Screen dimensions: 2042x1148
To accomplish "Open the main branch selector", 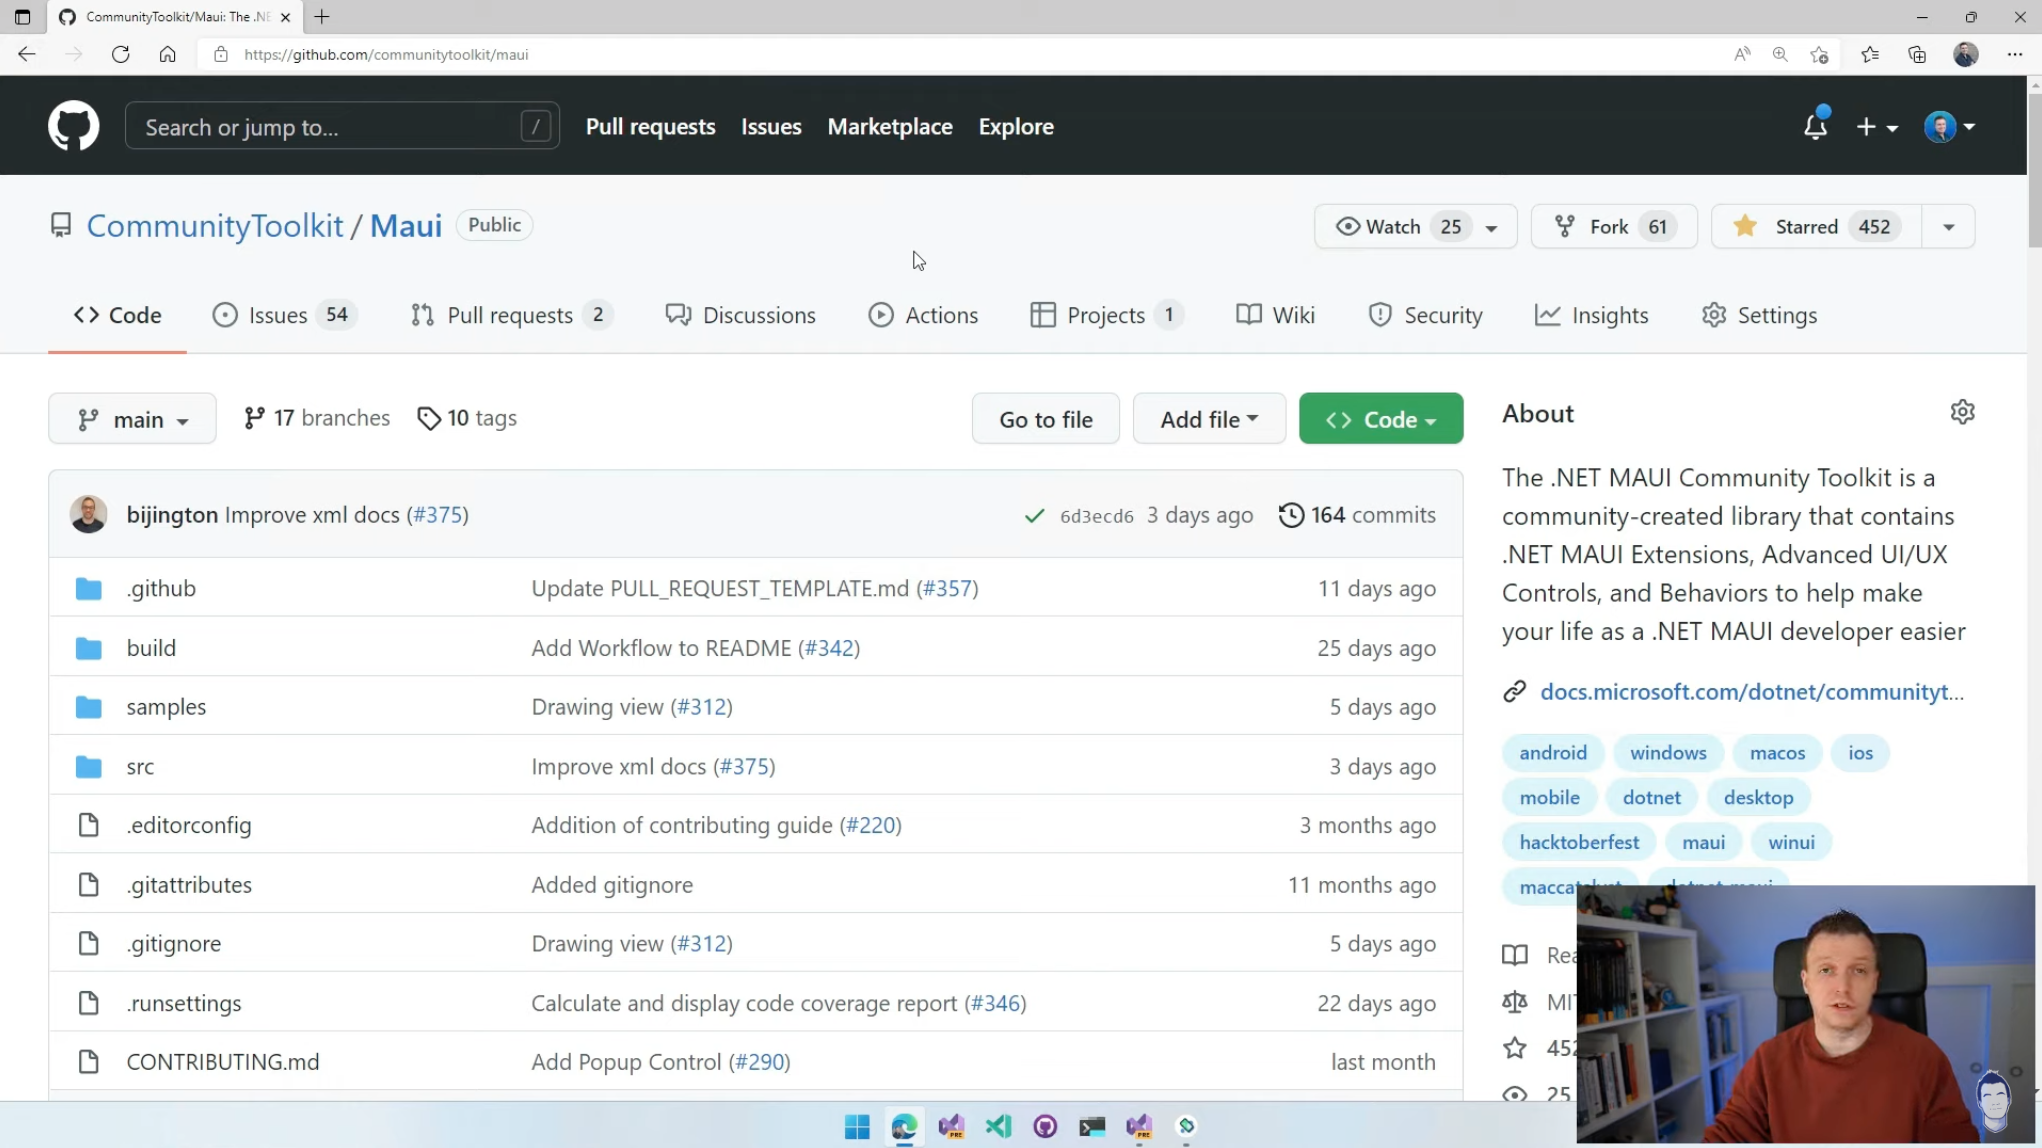I will pyautogui.click(x=132, y=419).
